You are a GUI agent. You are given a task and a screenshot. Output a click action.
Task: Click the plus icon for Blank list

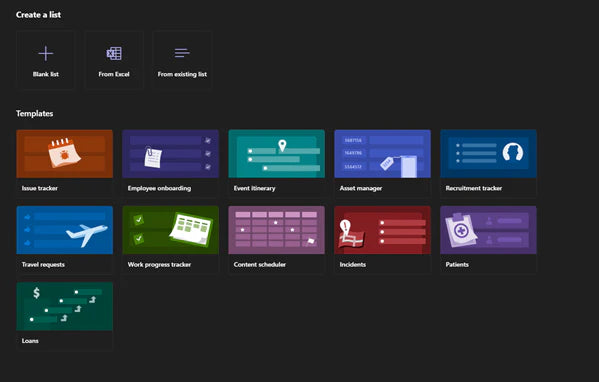pos(46,53)
